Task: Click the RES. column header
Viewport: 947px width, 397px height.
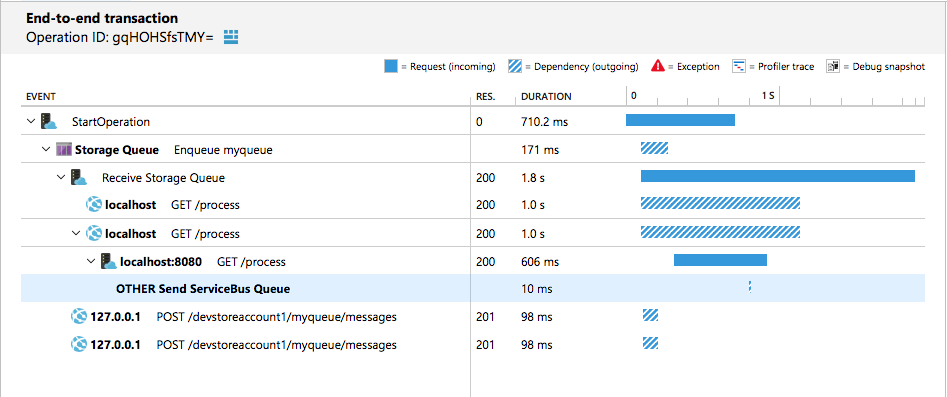Action: [x=486, y=97]
